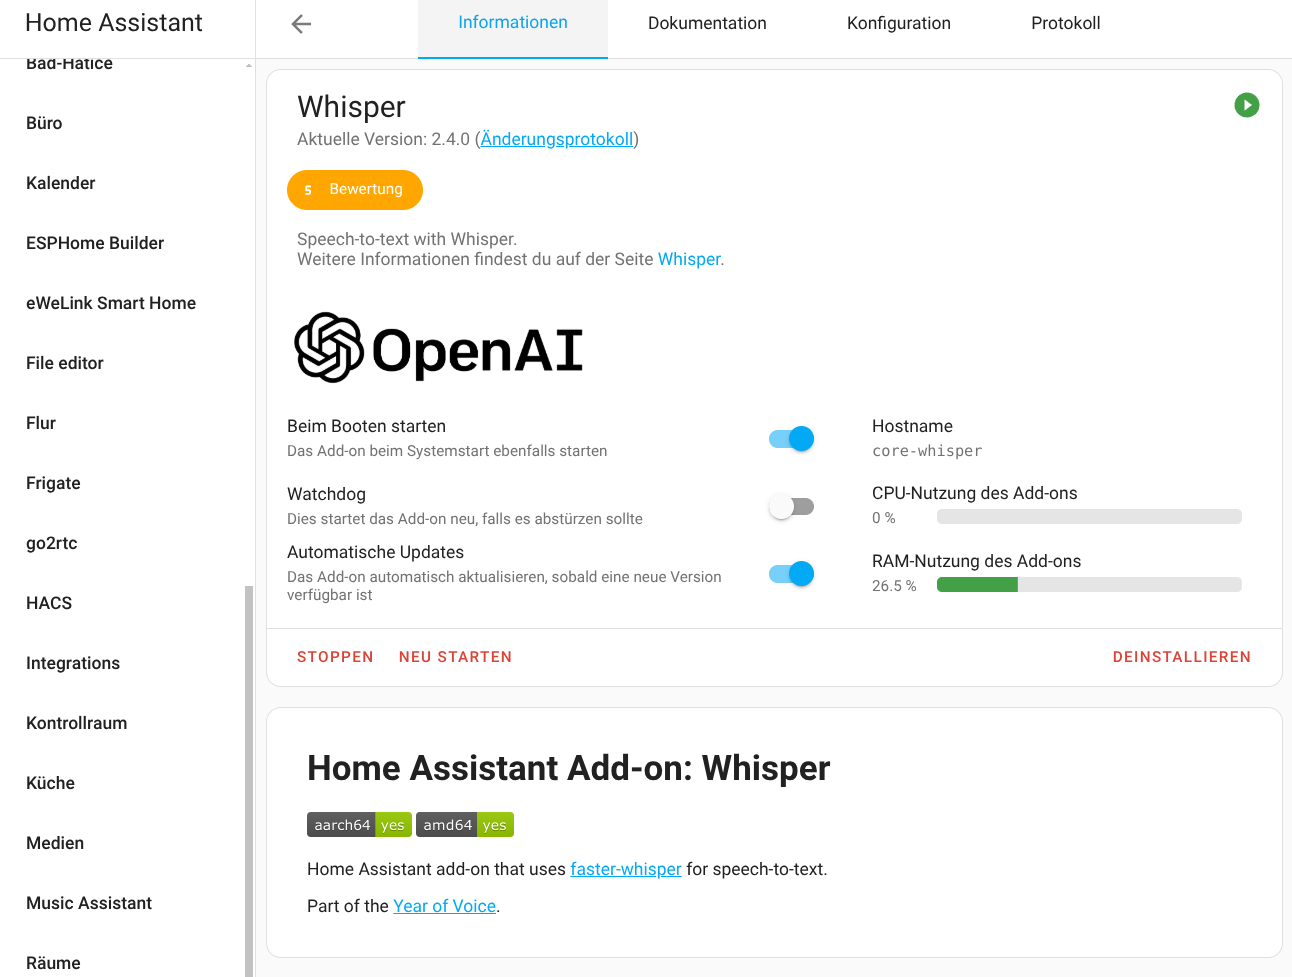The image size is (1292, 977).
Task: Enable the Watchdog switch
Action: (791, 507)
